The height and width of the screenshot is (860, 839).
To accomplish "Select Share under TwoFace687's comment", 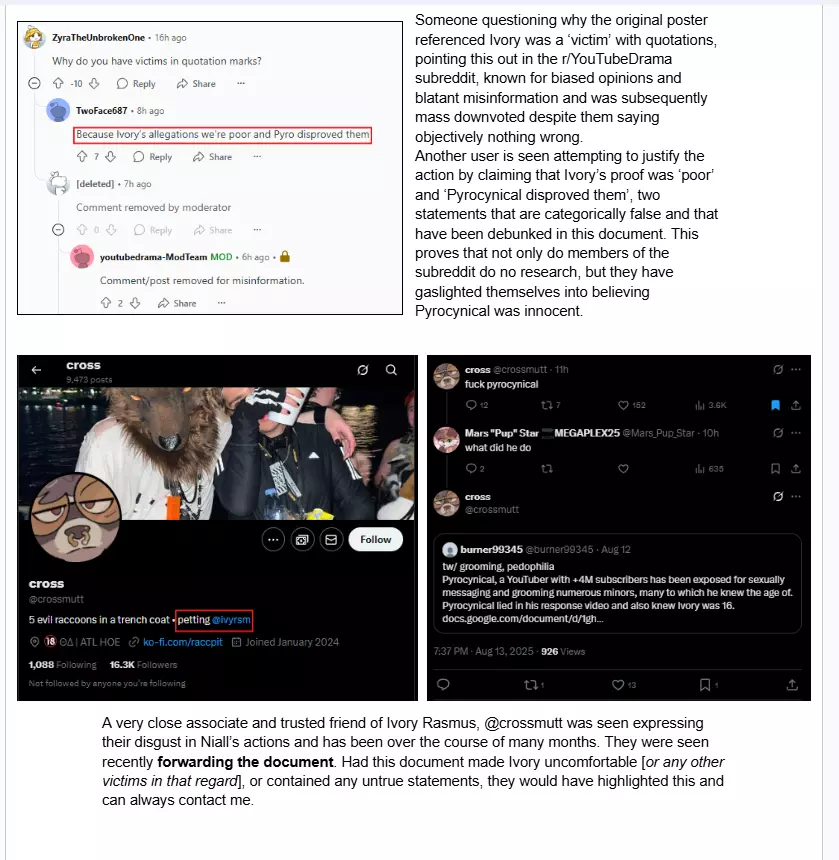I will point(212,157).
